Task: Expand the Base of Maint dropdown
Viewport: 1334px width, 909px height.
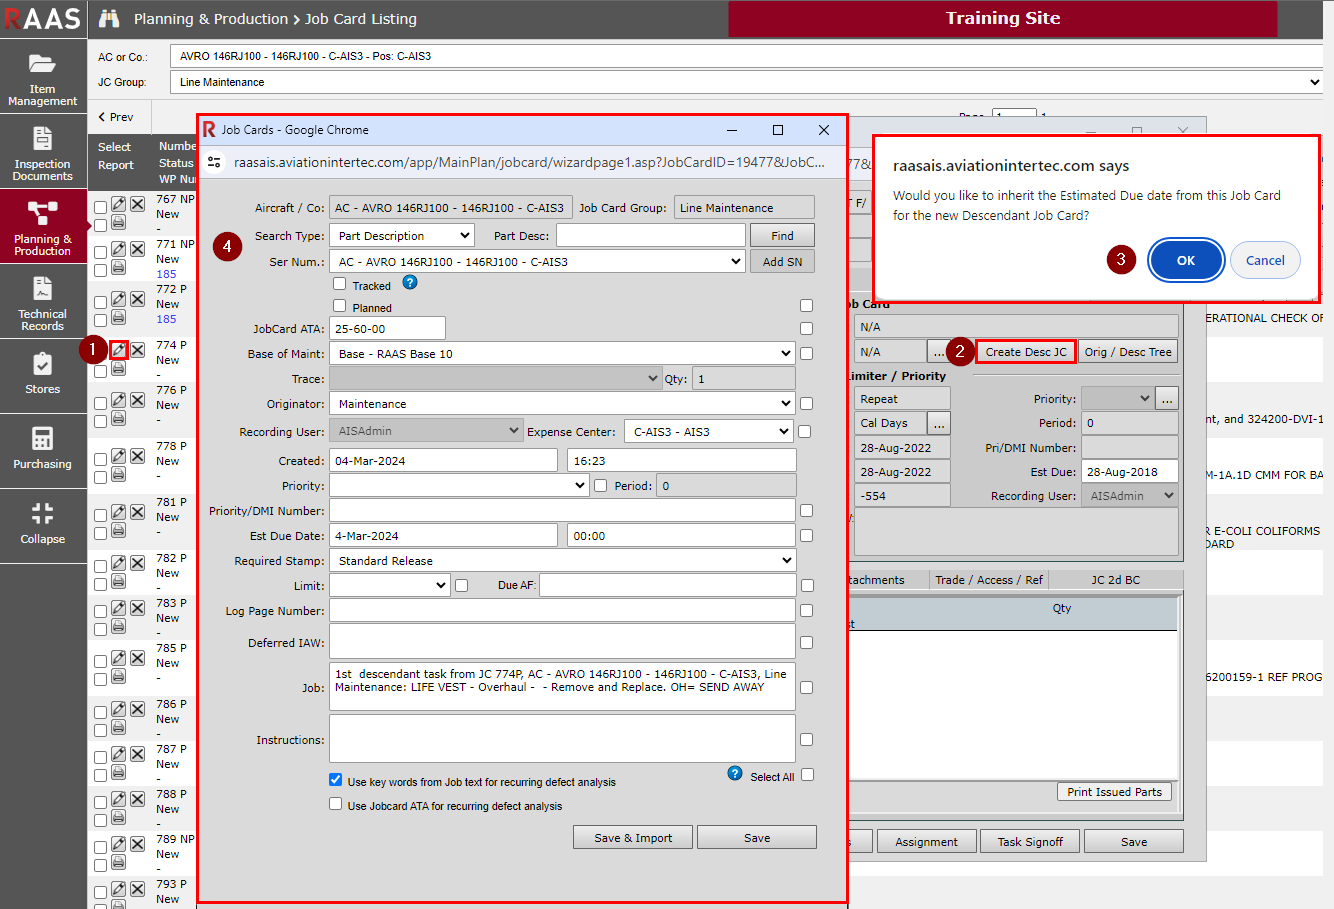Action: pos(563,354)
